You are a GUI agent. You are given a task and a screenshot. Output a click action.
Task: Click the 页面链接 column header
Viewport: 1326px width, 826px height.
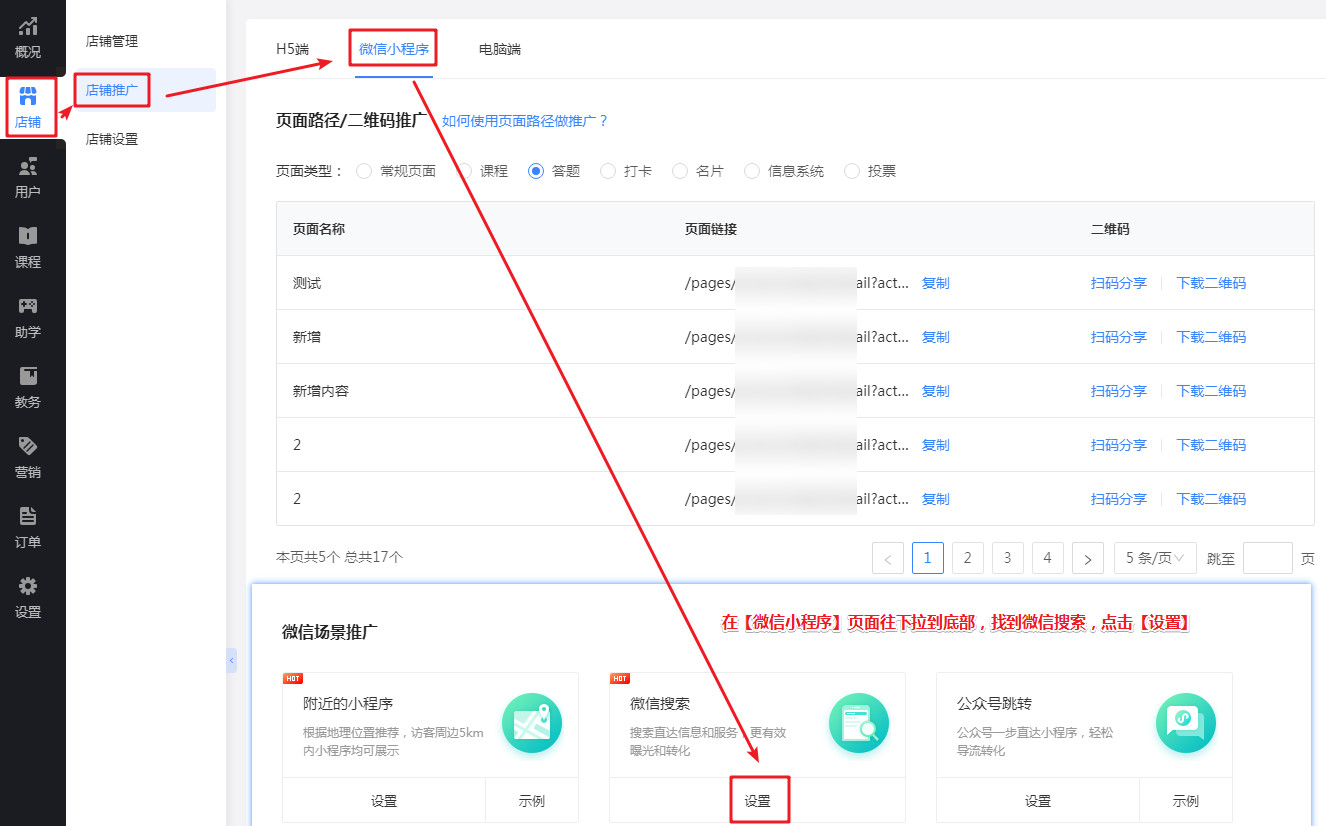(x=711, y=229)
